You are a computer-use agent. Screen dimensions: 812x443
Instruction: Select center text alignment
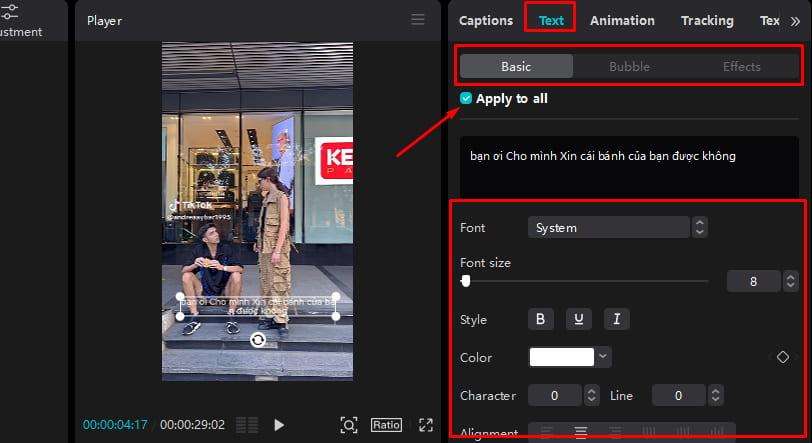pyautogui.click(x=581, y=431)
